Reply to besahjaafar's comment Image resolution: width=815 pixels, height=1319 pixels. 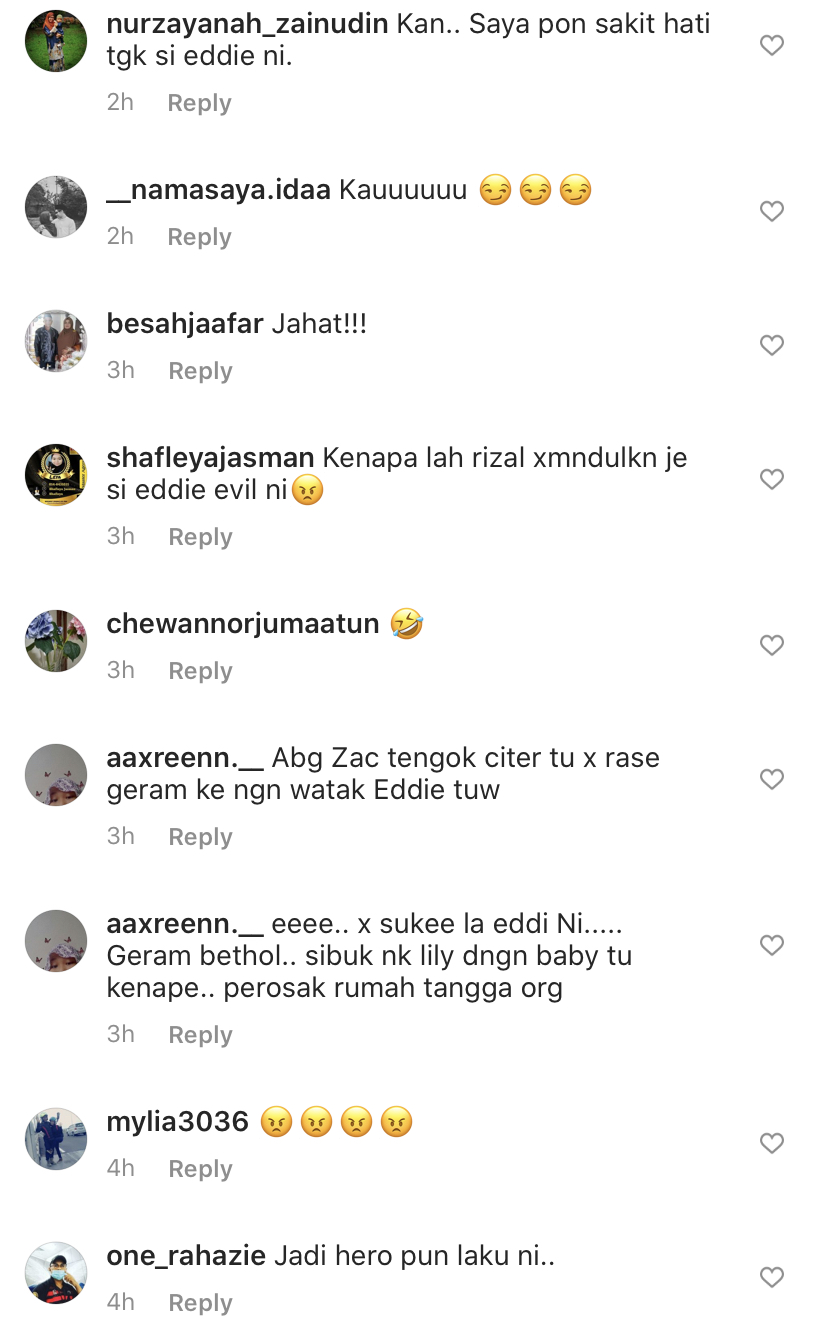click(x=200, y=371)
